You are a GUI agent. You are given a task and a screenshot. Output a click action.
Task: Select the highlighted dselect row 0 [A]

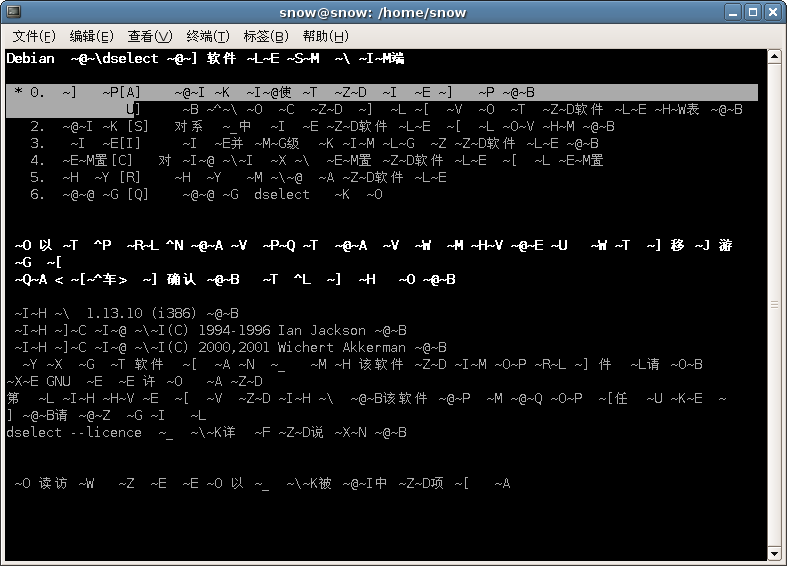381,92
